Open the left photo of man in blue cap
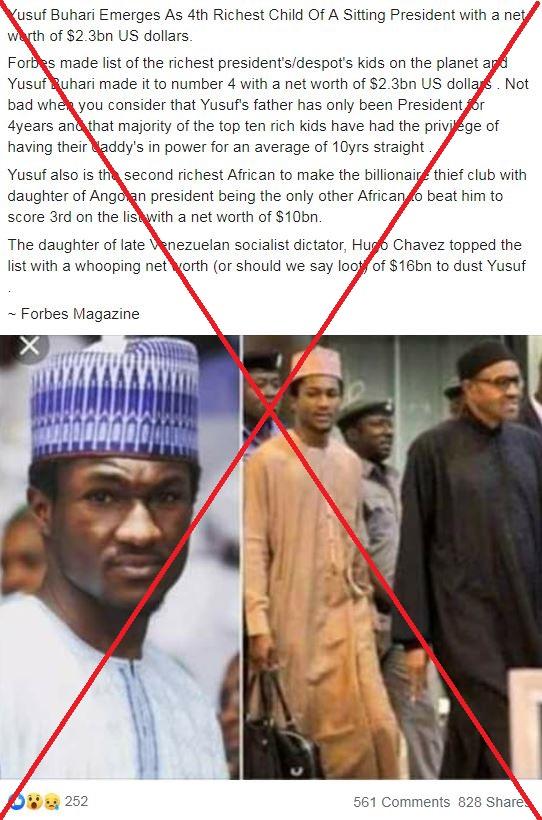Viewport: 542px width, 820px height. (119, 557)
